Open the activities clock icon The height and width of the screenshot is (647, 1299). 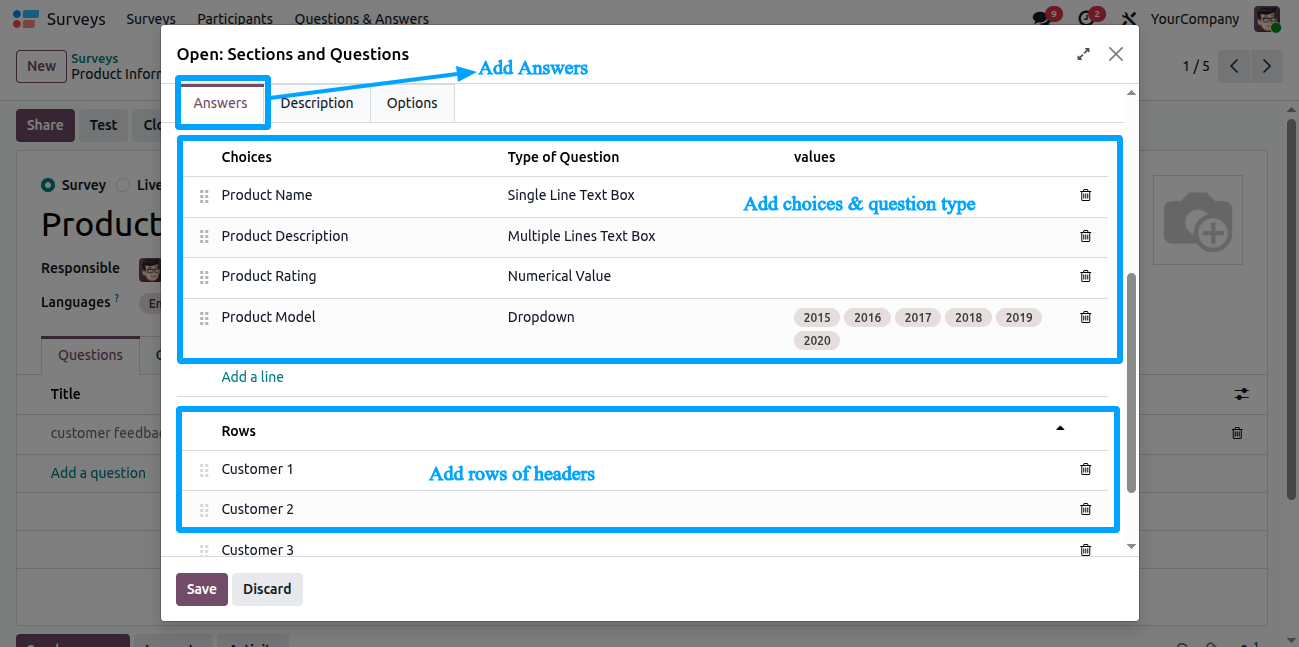(1087, 18)
